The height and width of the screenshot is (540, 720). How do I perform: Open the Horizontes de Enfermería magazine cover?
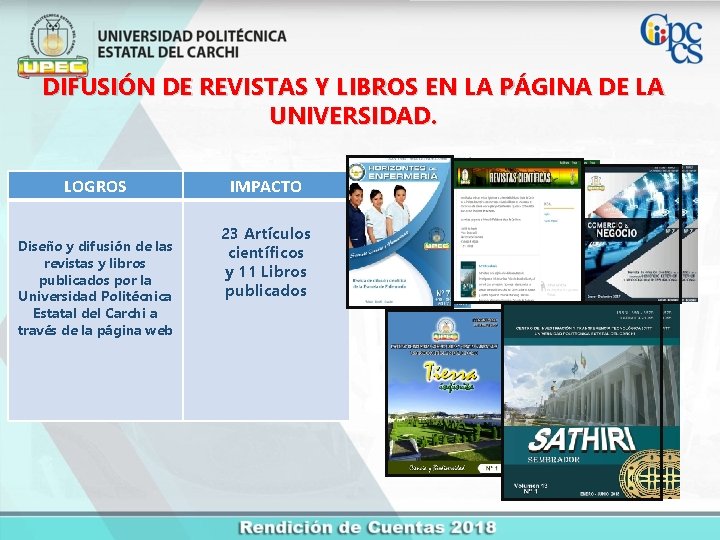(x=399, y=232)
